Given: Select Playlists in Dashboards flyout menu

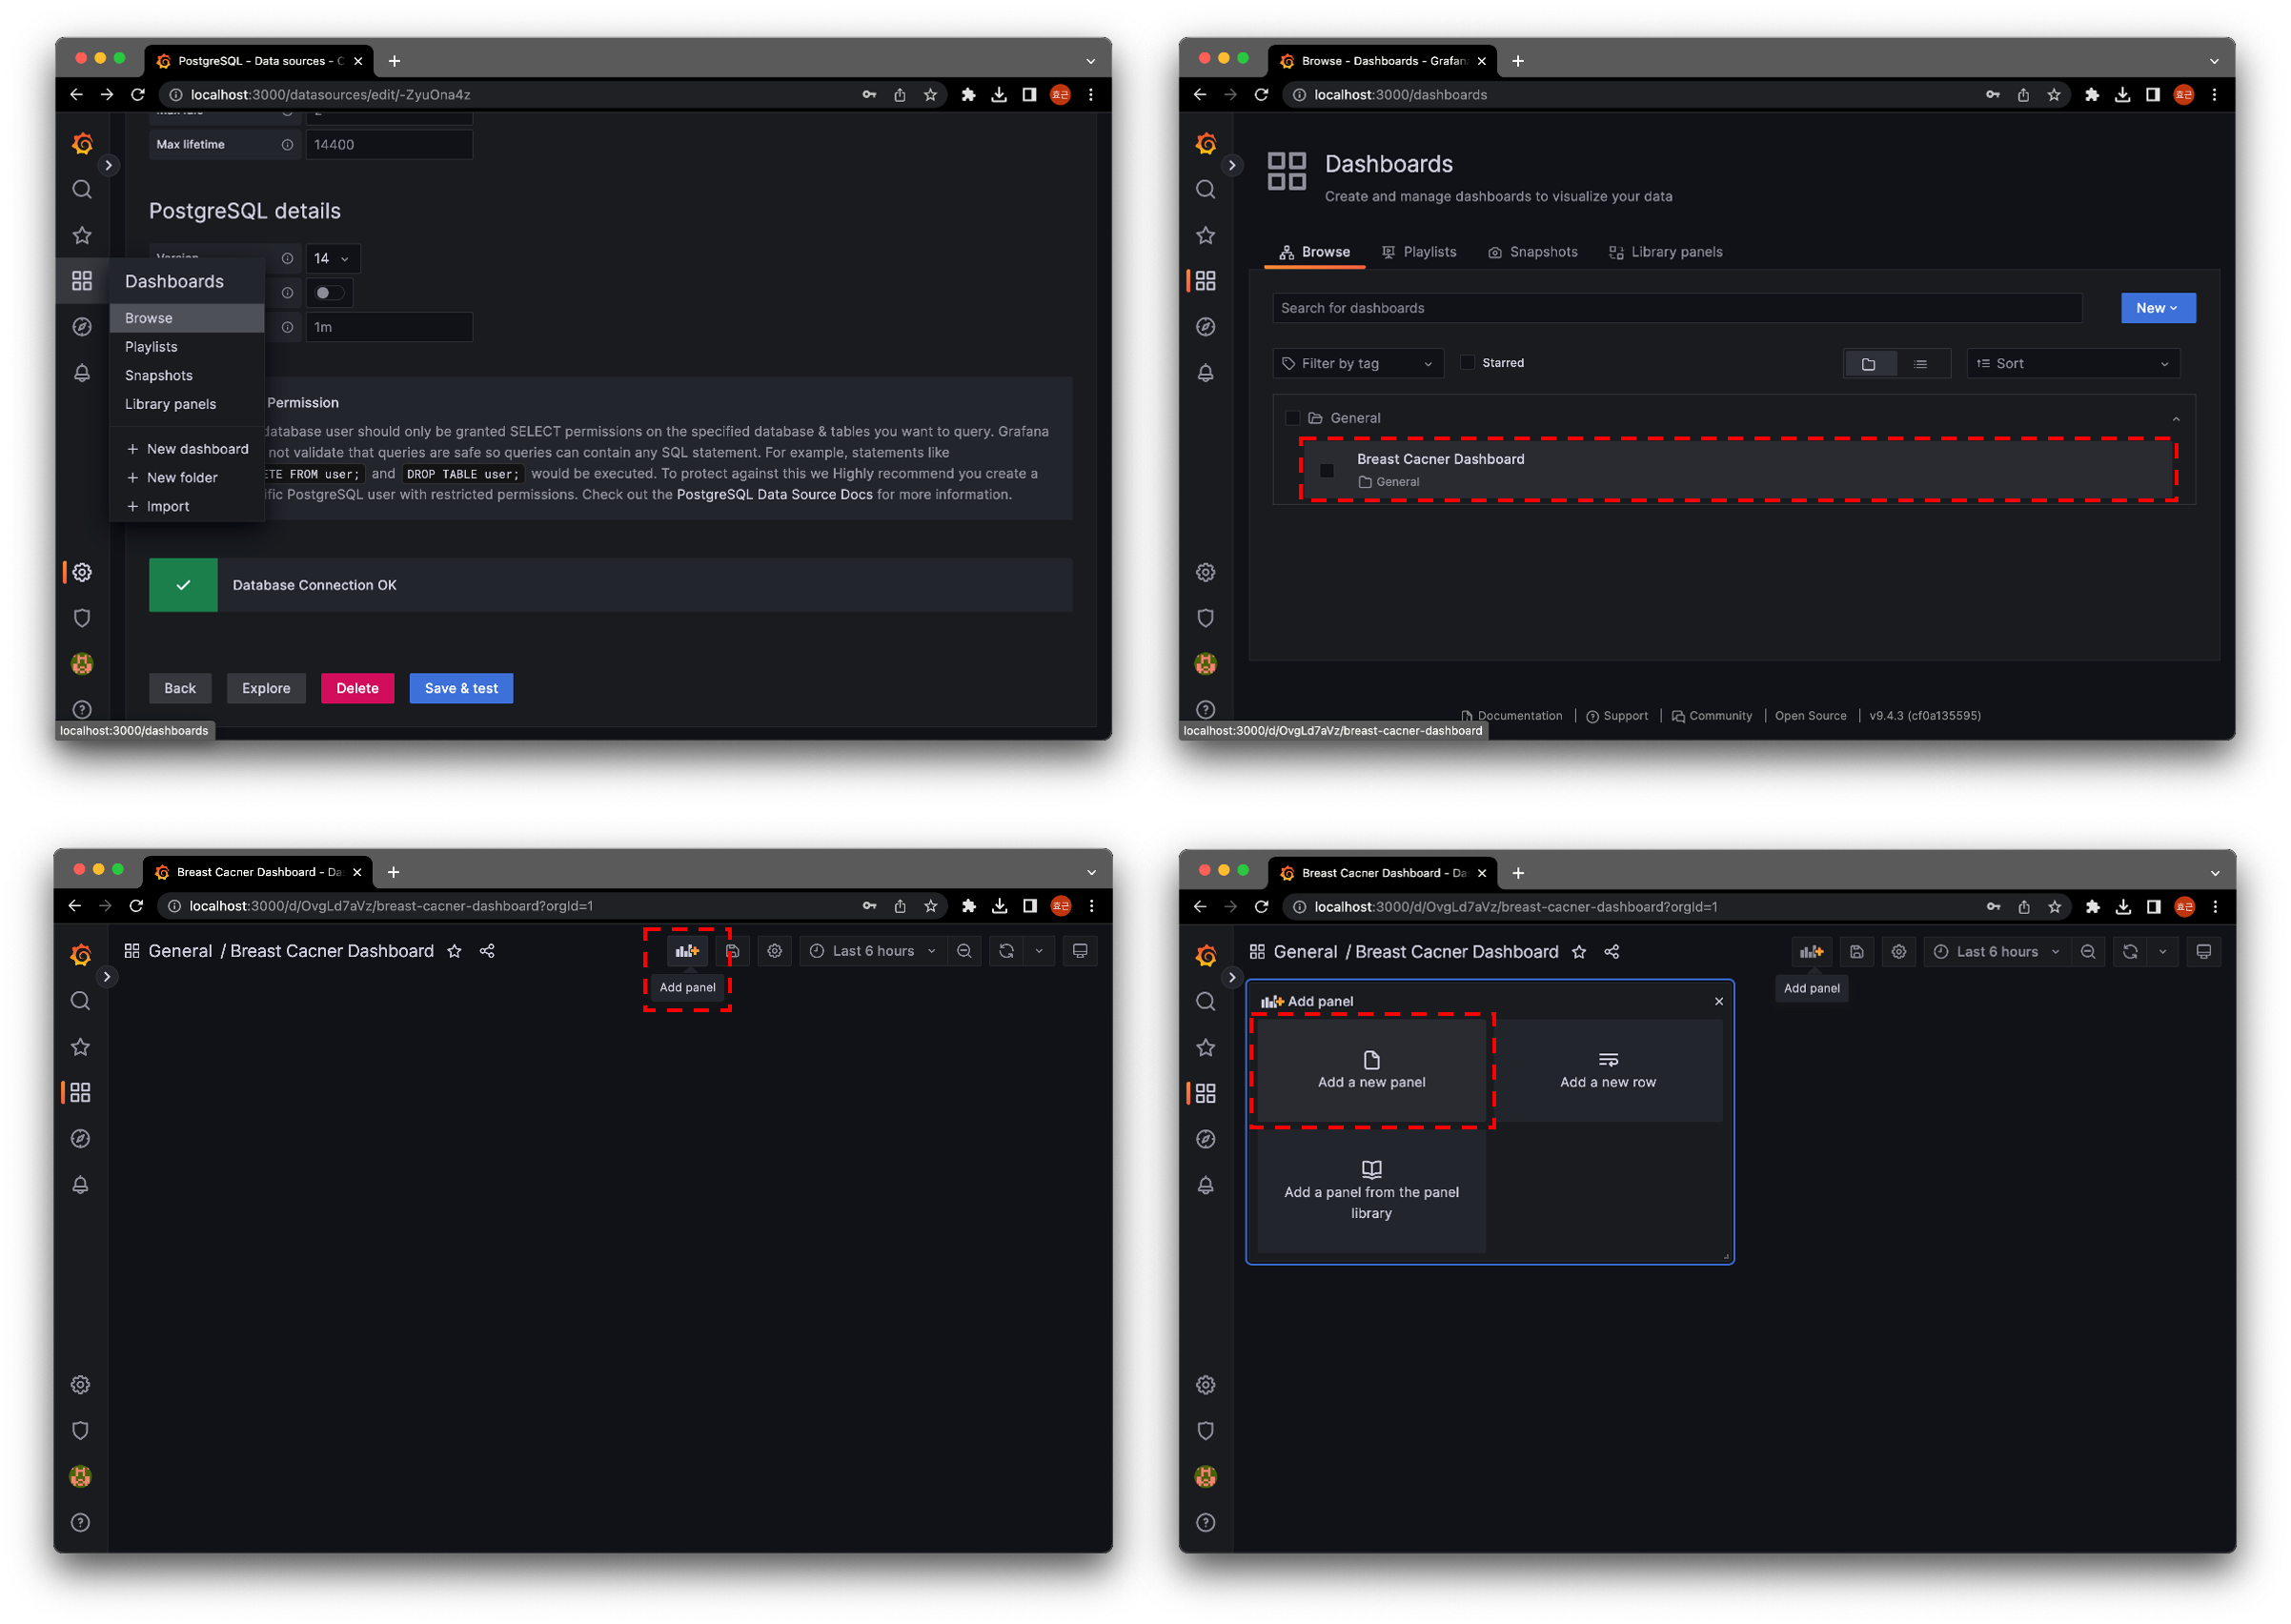Looking at the screenshot, I should tap(187, 347).
